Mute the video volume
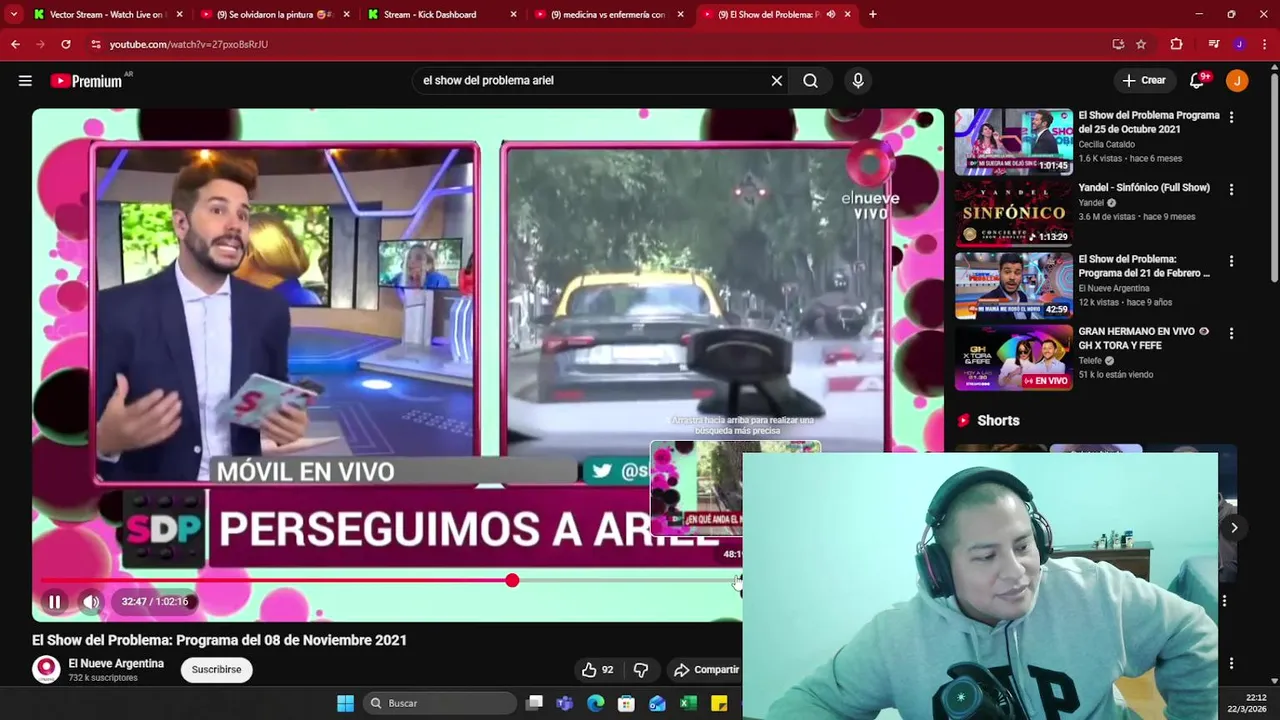This screenshot has height=720, width=1280. (x=91, y=602)
